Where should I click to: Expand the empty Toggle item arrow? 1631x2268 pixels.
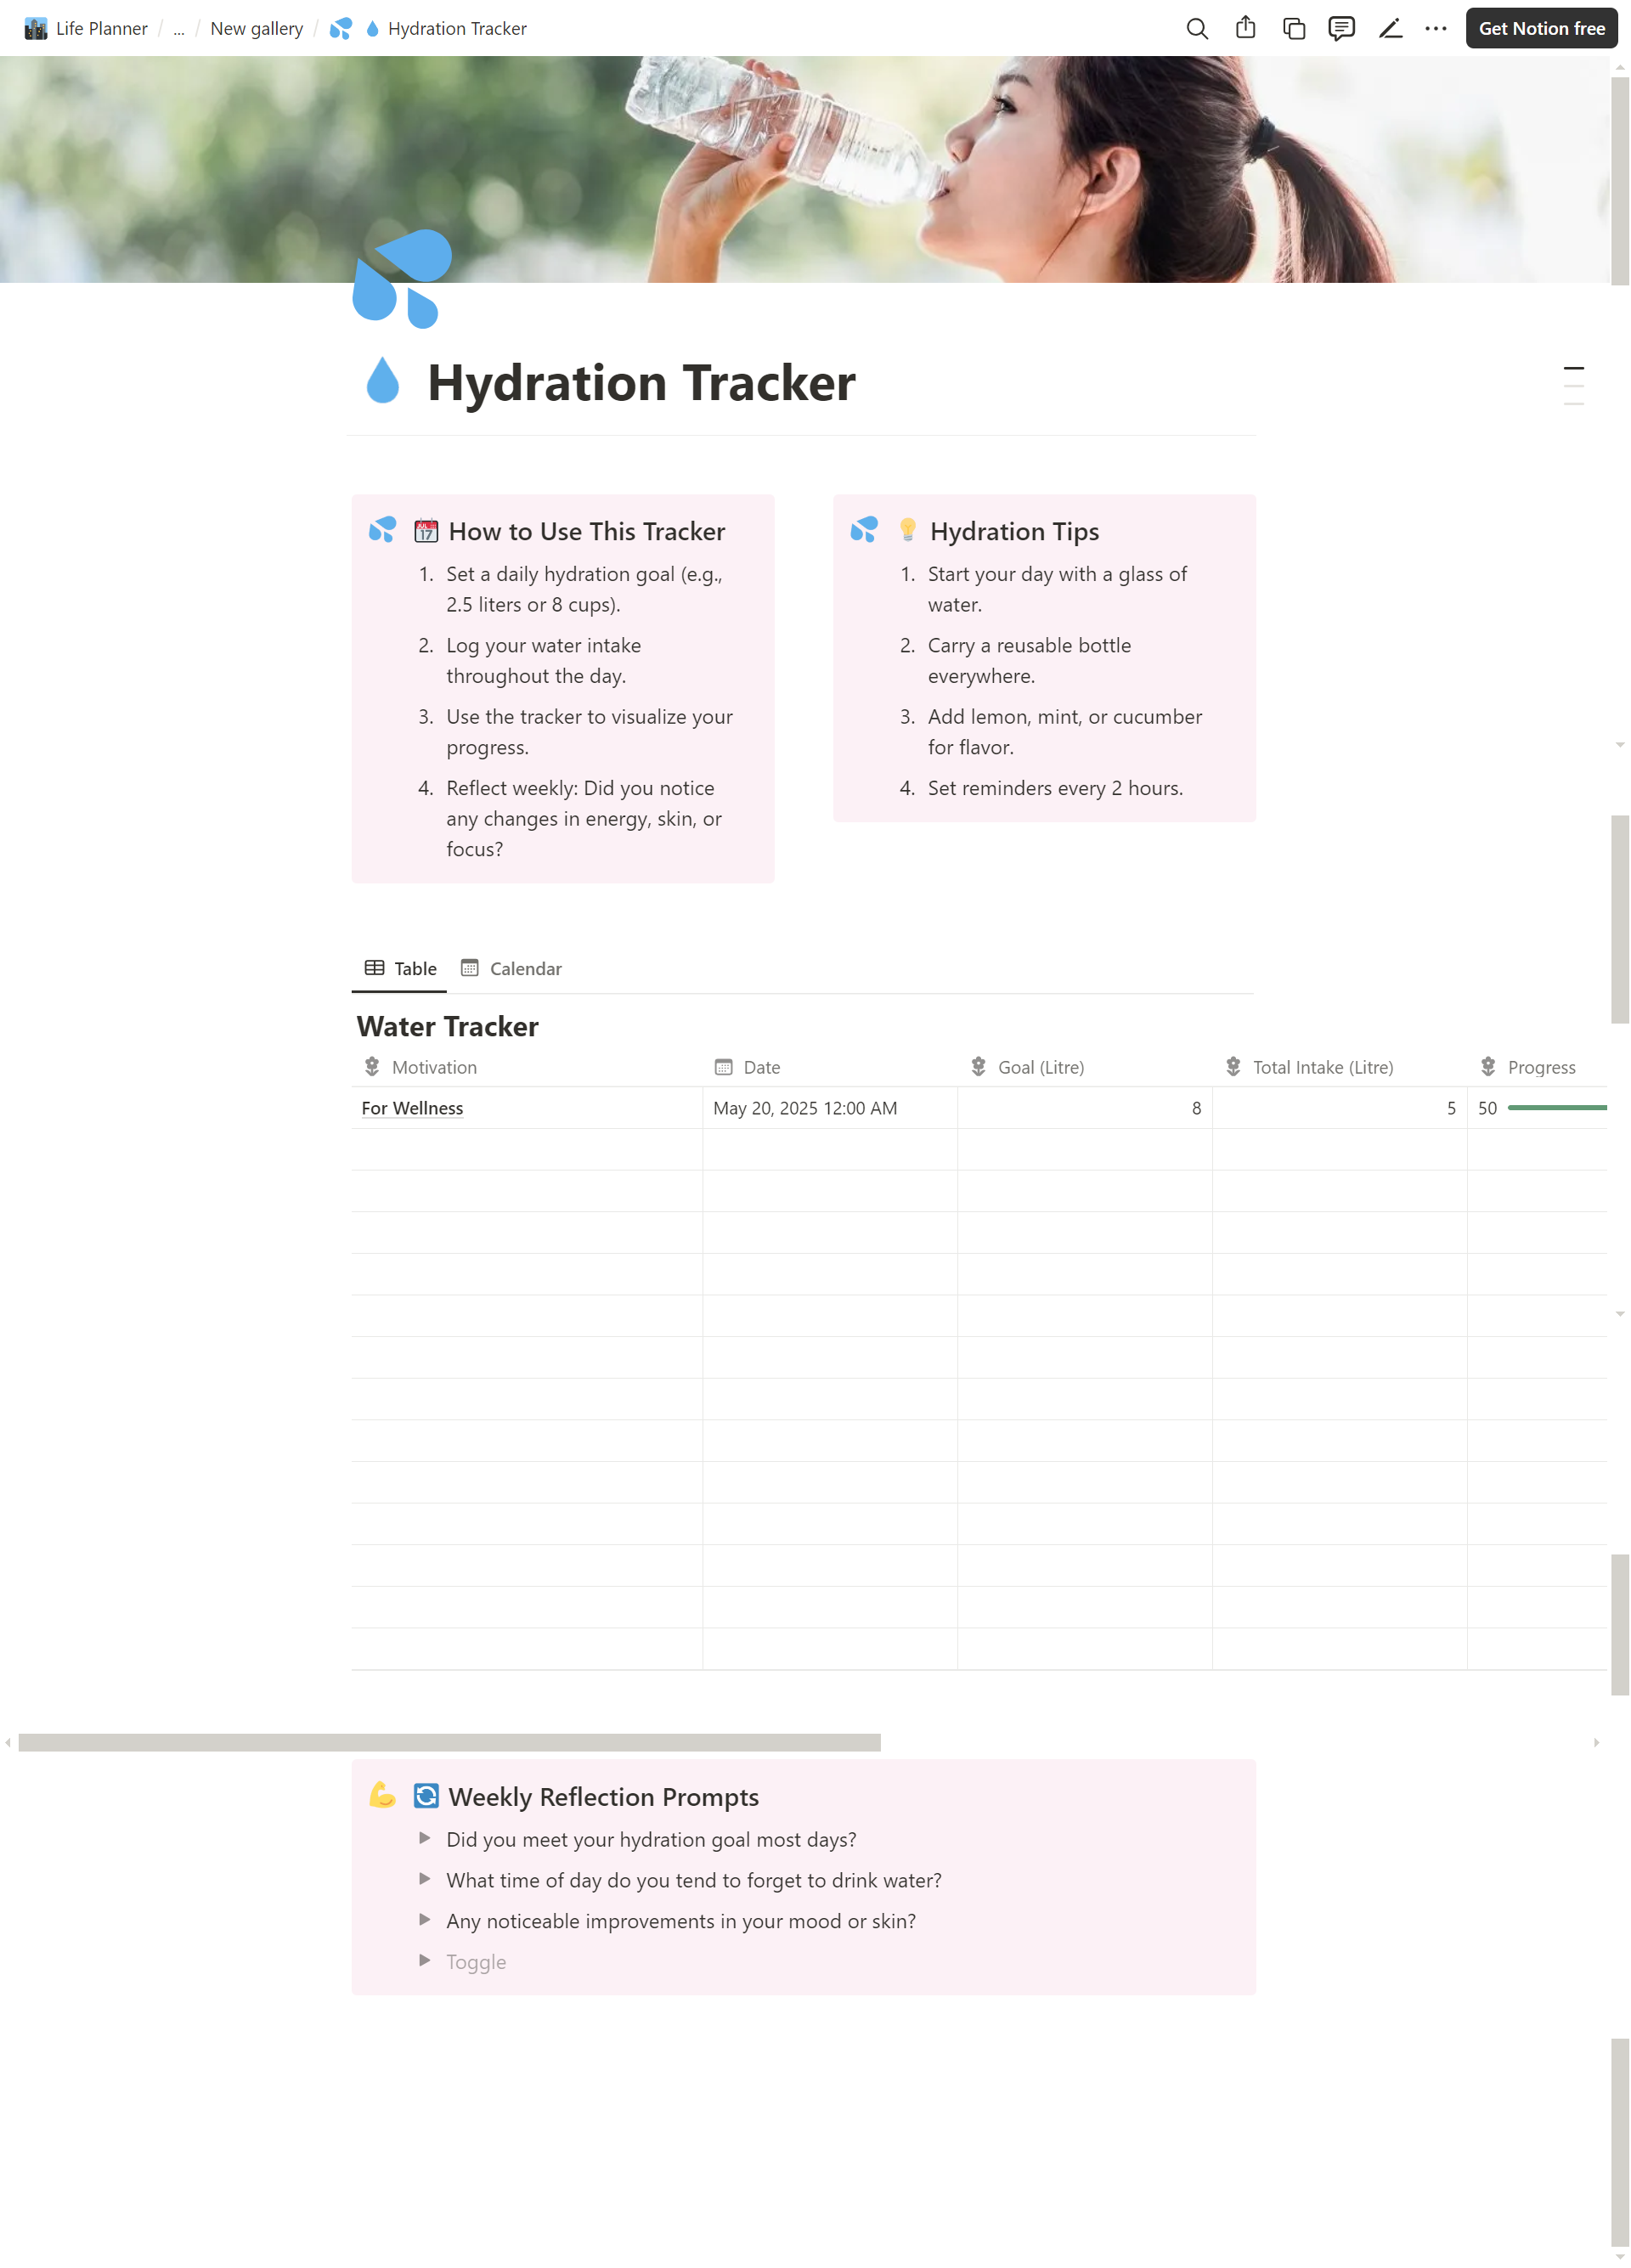click(425, 1961)
